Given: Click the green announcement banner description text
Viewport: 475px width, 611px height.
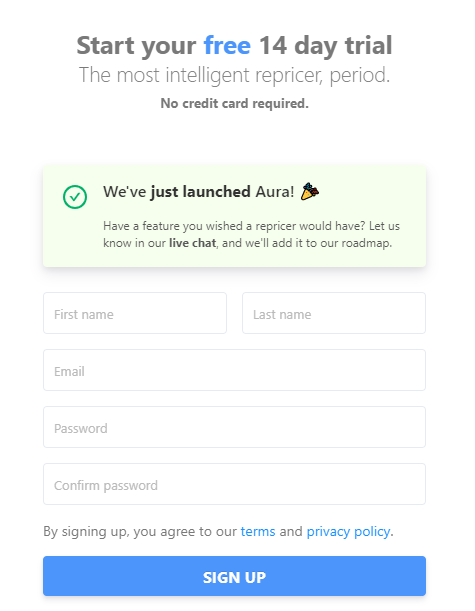Looking at the screenshot, I should pos(251,234).
